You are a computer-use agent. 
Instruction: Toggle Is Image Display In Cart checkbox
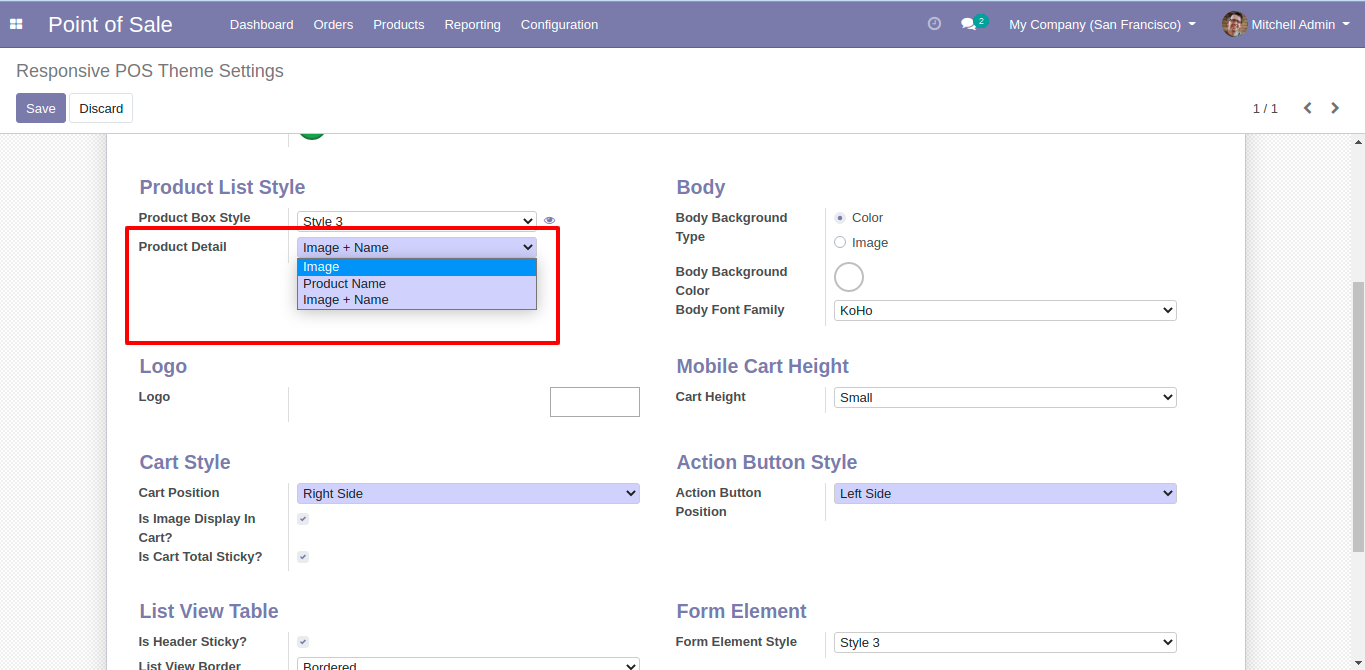[x=303, y=519]
